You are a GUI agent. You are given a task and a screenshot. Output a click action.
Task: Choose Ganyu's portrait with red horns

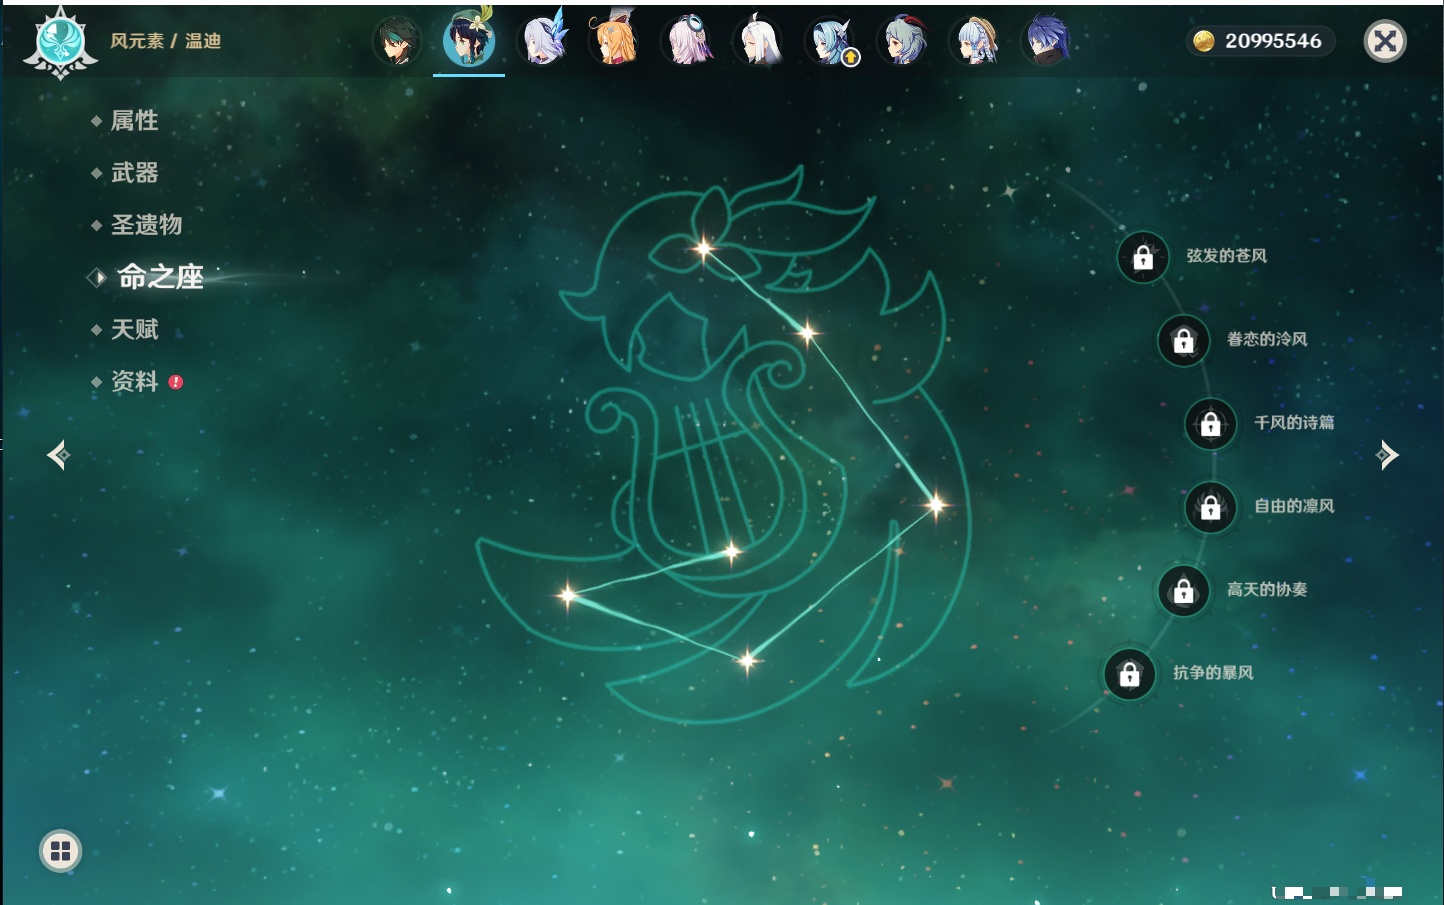[903, 42]
